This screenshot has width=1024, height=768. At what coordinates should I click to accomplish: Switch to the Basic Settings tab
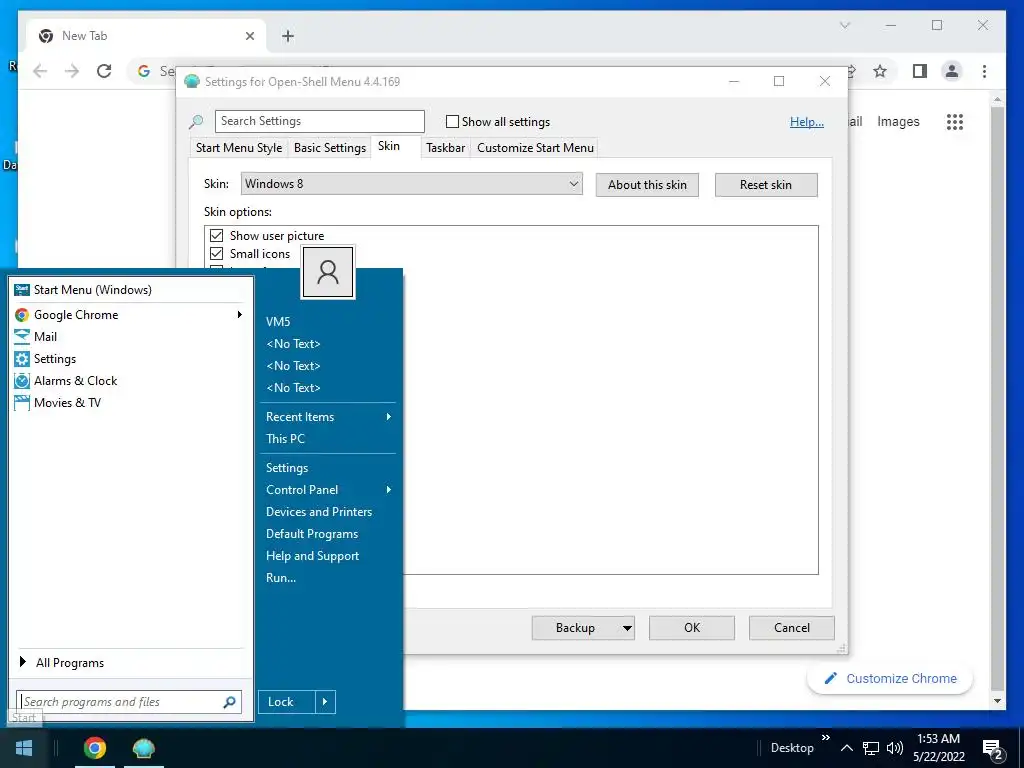[x=330, y=148]
